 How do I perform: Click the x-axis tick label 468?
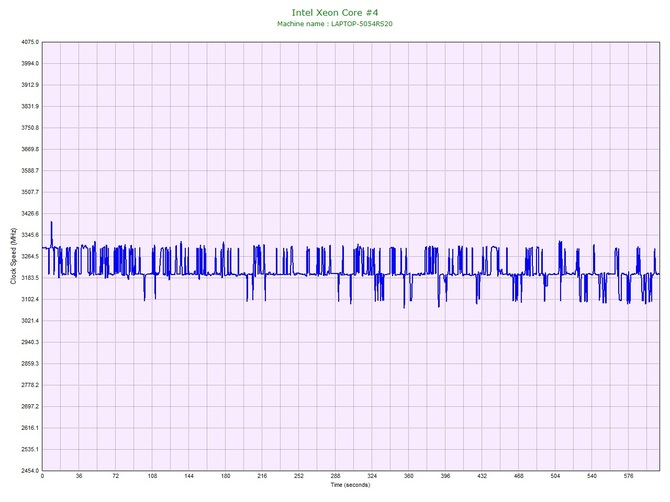tap(519, 476)
